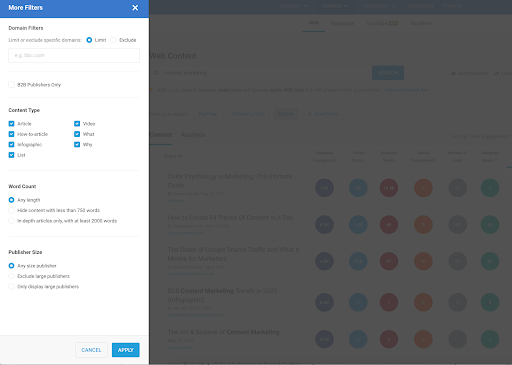Screen dimensions: 512x365
Task: Click the domain filter input field
Action: pos(74,55)
